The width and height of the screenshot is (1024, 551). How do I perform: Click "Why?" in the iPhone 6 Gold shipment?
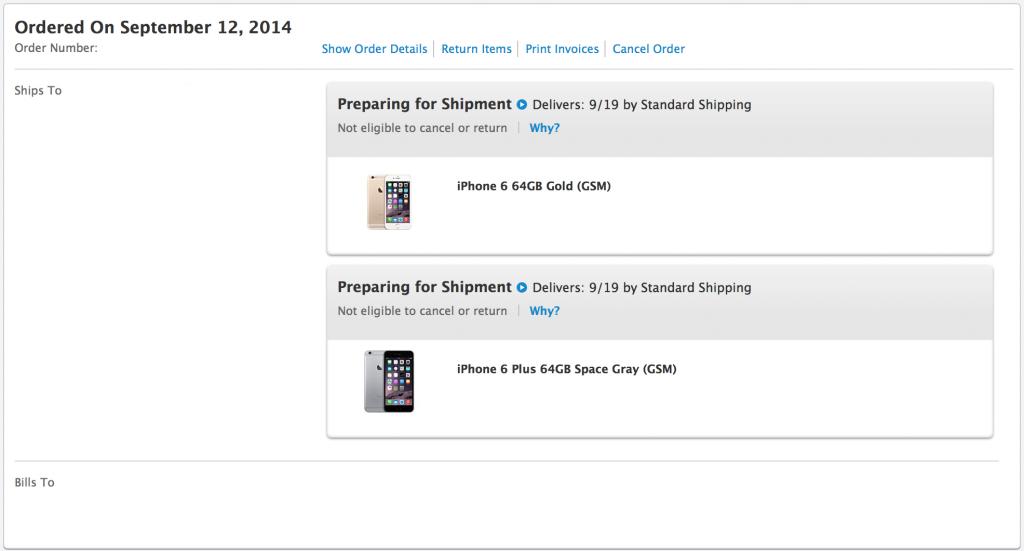point(544,128)
